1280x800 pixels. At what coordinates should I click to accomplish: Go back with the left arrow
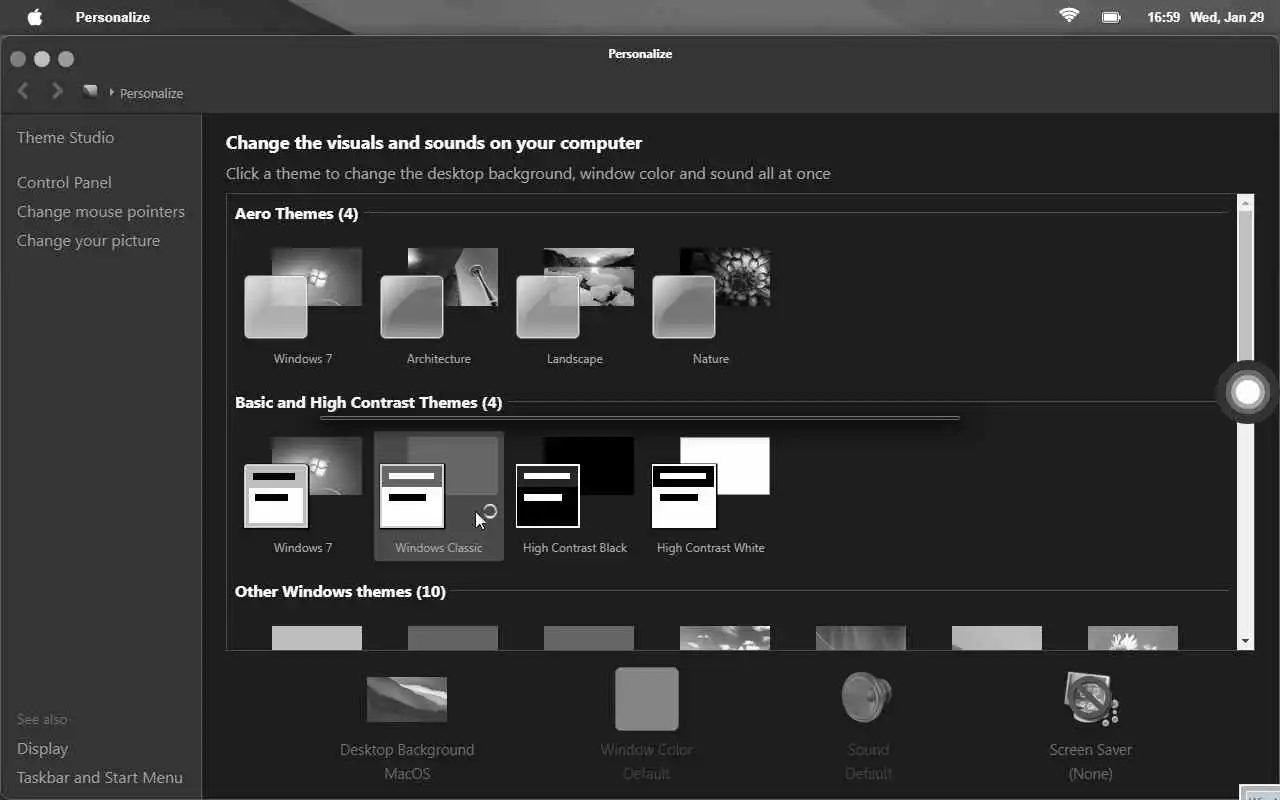[x=23, y=91]
